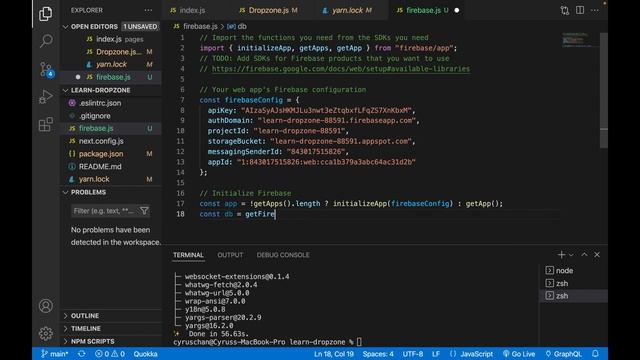
Task: Open .gitignore in the file tree
Action: pyautogui.click(x=111, y=116)
